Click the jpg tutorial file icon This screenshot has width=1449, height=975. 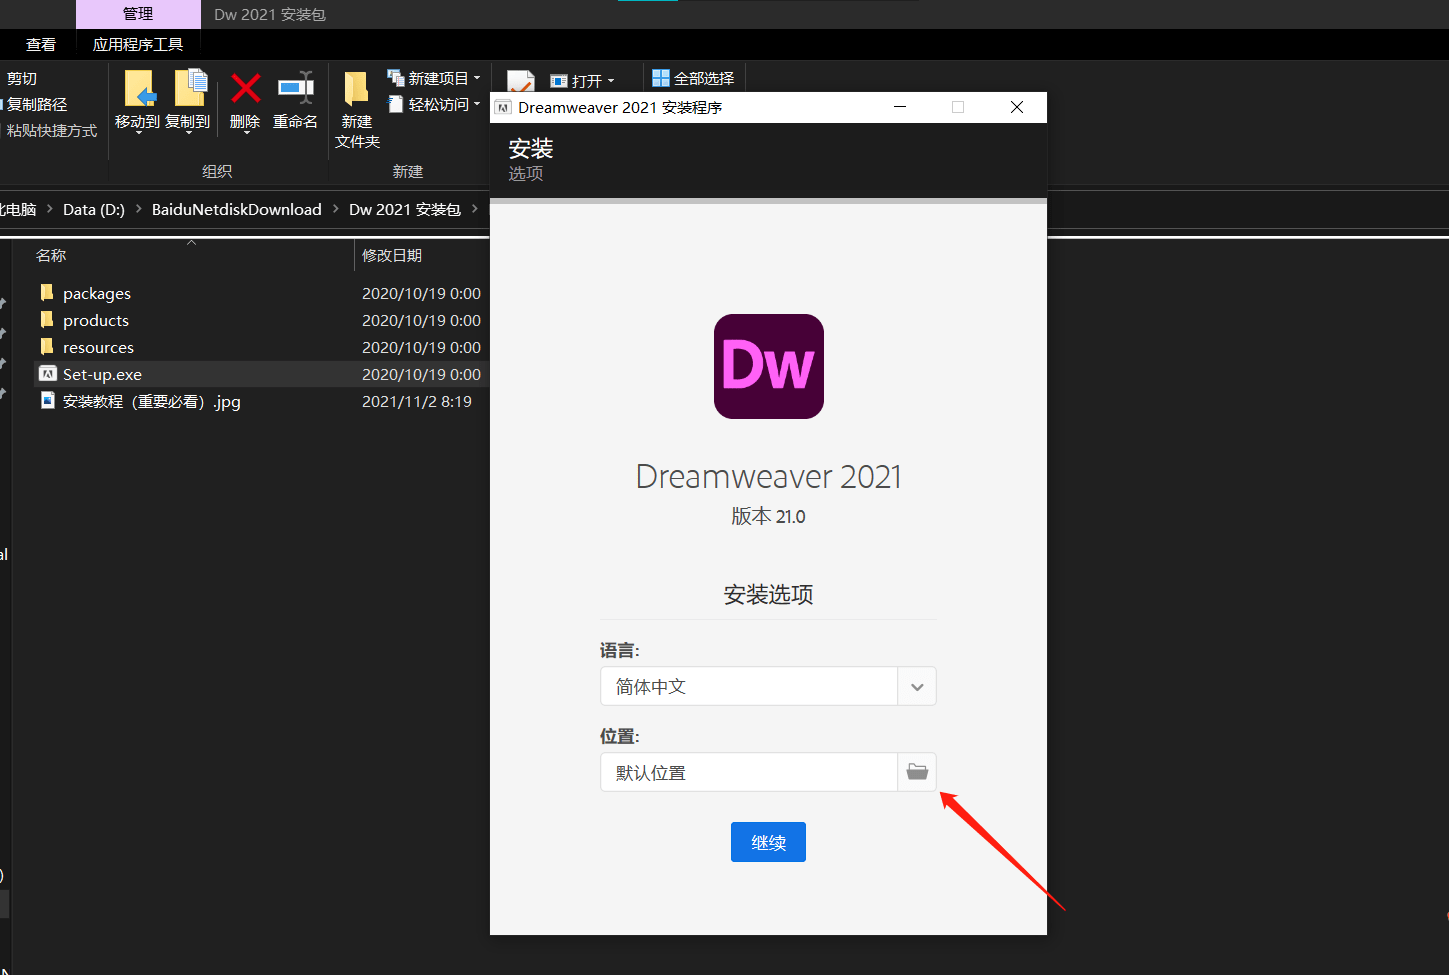[47, 400]
